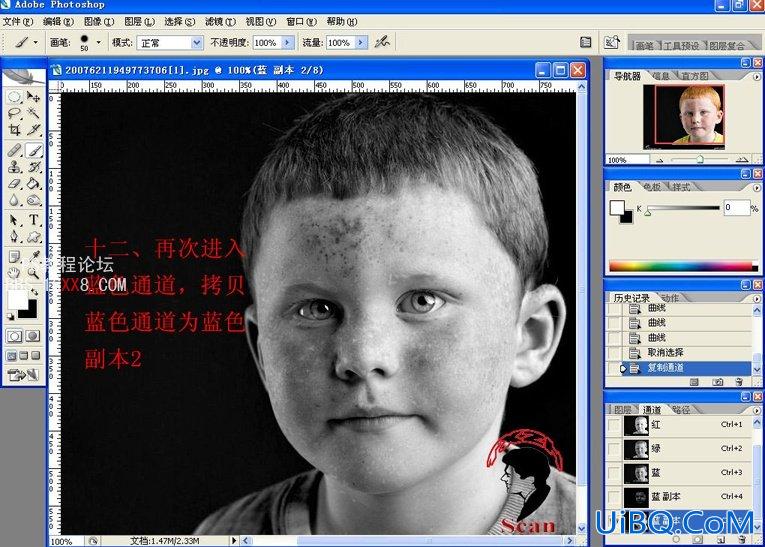765x547 pixels.
Task: Open Channels panel flyout menu
Action: (756, 410)
